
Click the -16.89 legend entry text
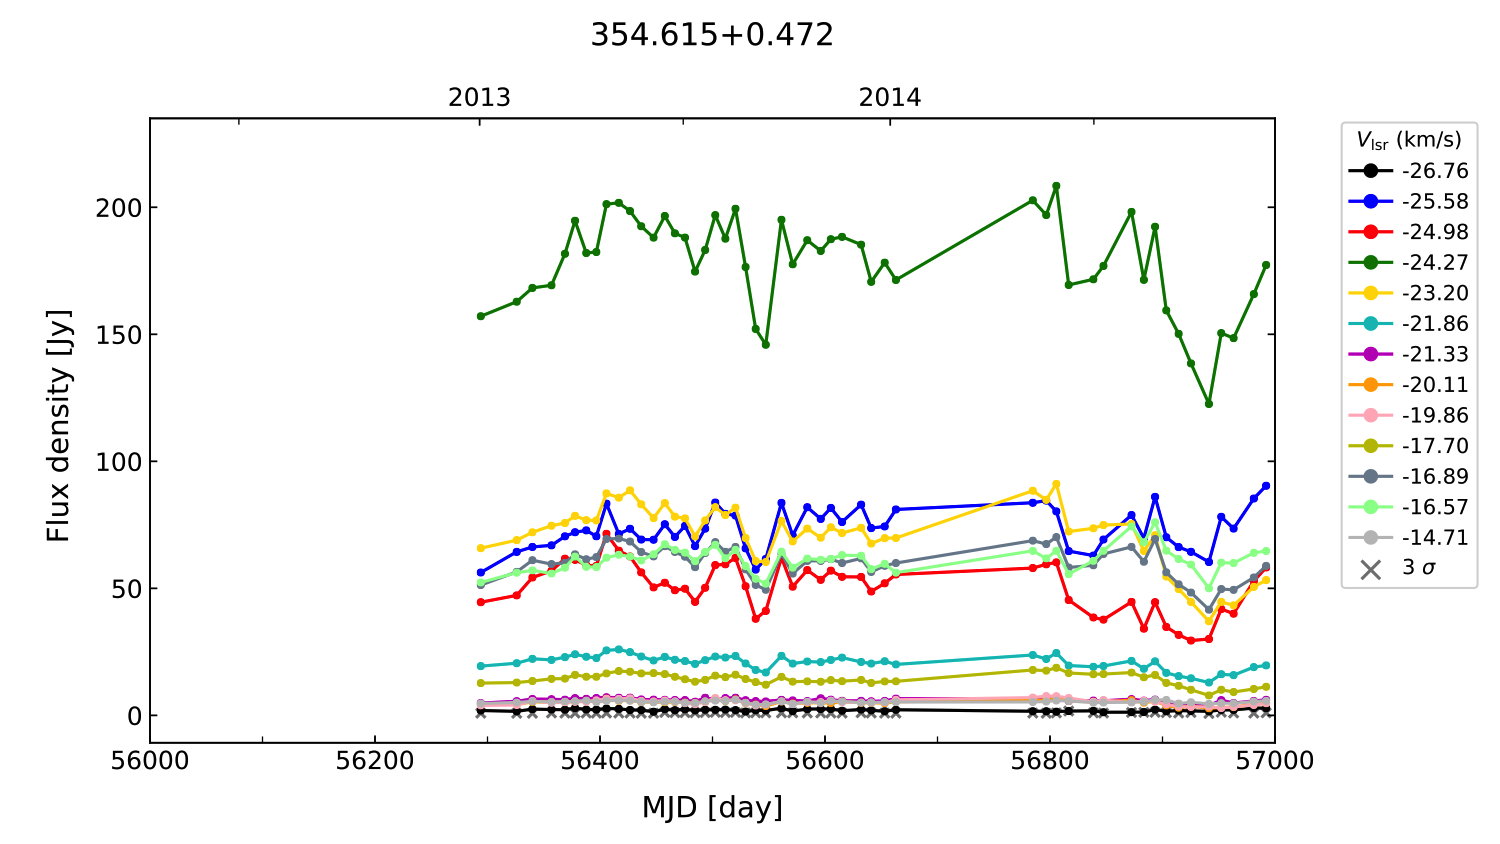click(x=1434, y=477)
